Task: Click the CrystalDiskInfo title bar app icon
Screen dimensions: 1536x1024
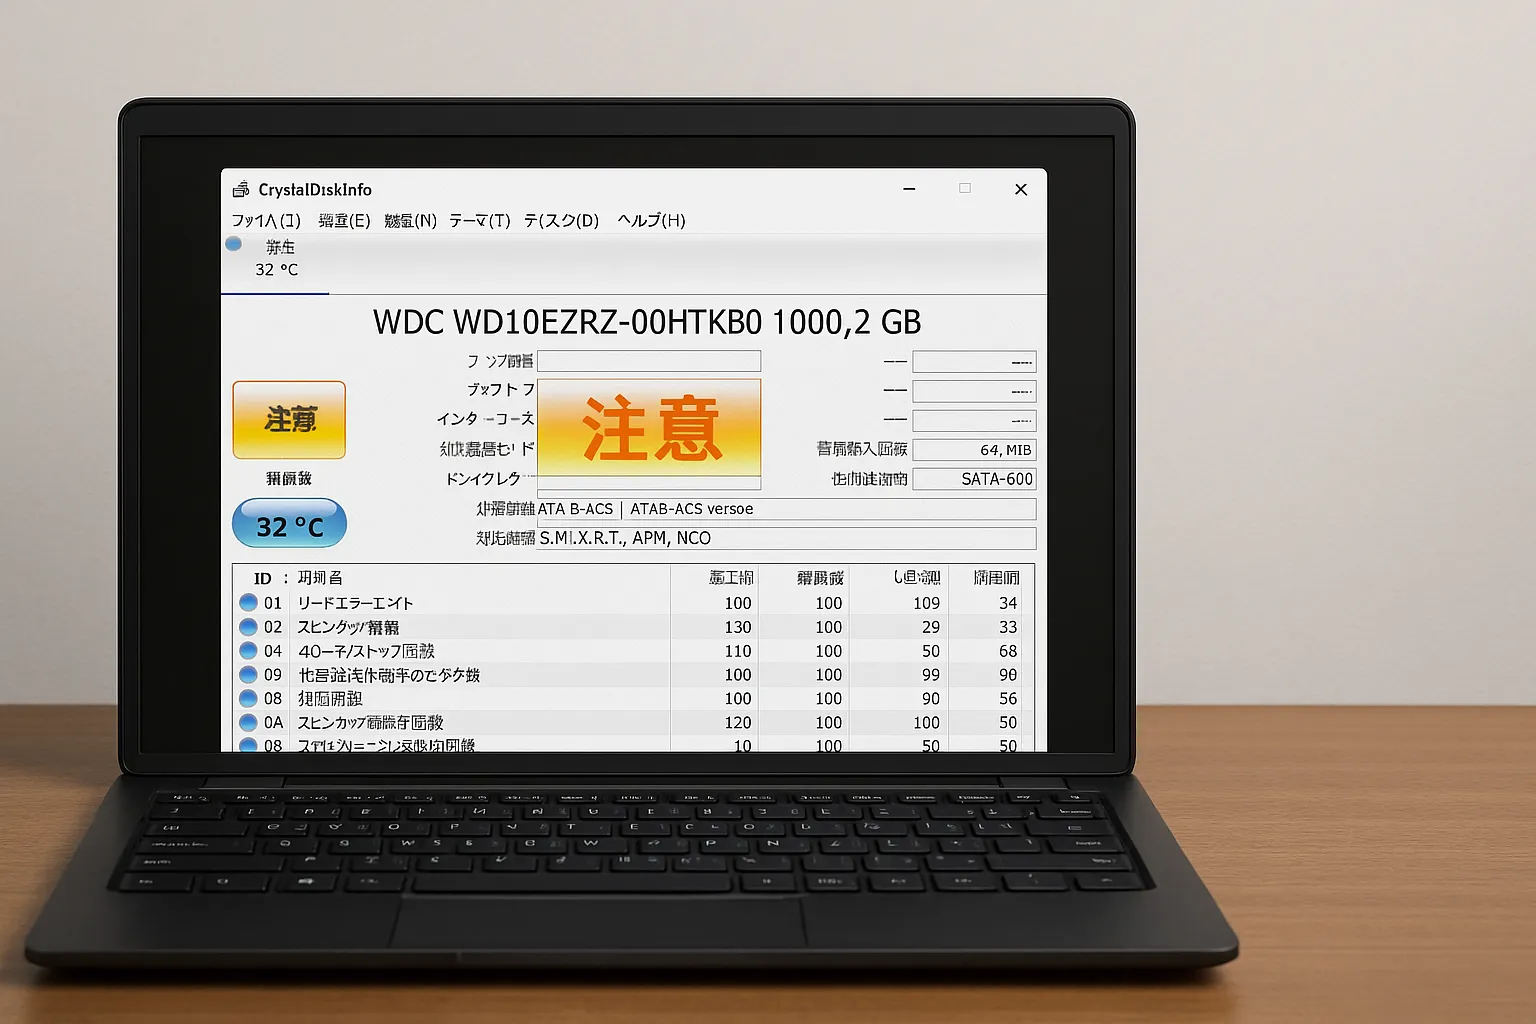Action: 241,189
